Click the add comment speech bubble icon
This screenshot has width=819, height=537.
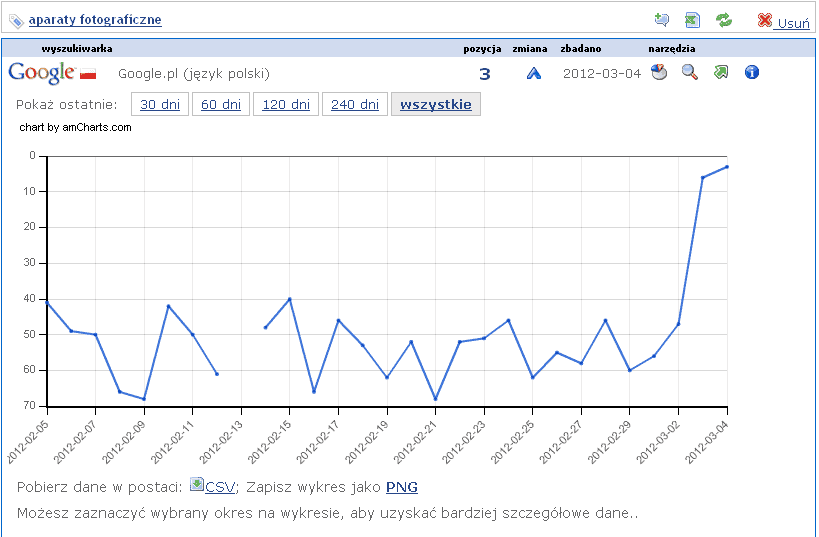point(661,20)
